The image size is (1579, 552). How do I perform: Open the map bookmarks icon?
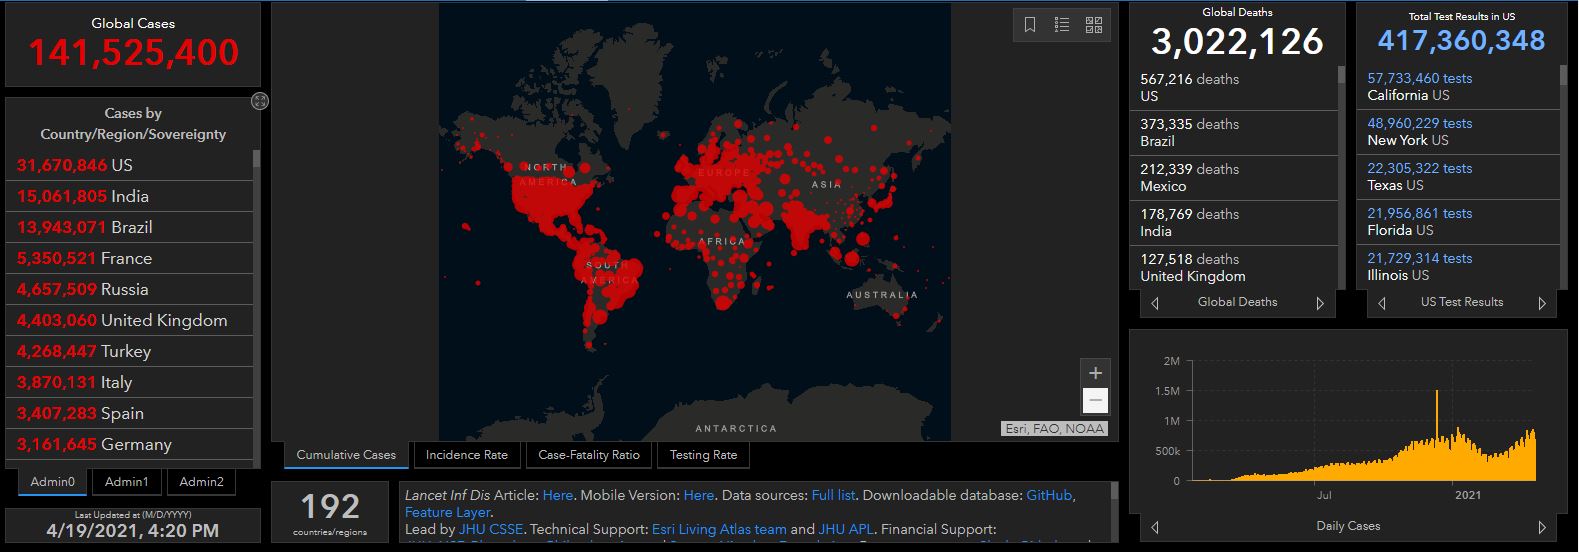pos(1030,25)
